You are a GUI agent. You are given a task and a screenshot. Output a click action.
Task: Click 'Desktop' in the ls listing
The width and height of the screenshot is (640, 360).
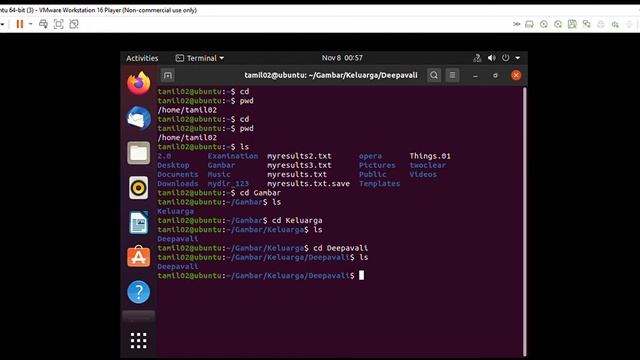pos(173,165)
